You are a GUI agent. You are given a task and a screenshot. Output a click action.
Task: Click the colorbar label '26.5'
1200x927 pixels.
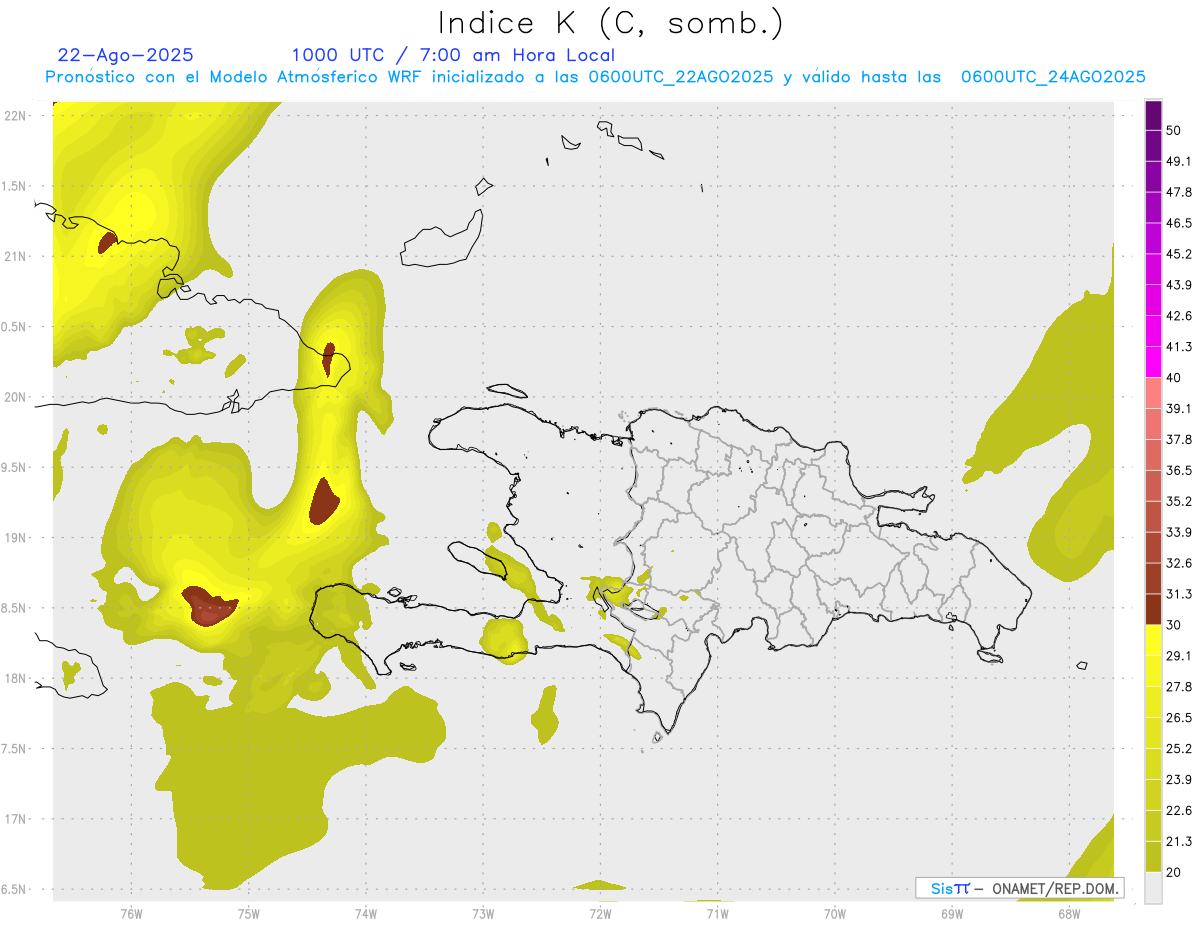coord(1179,717)
